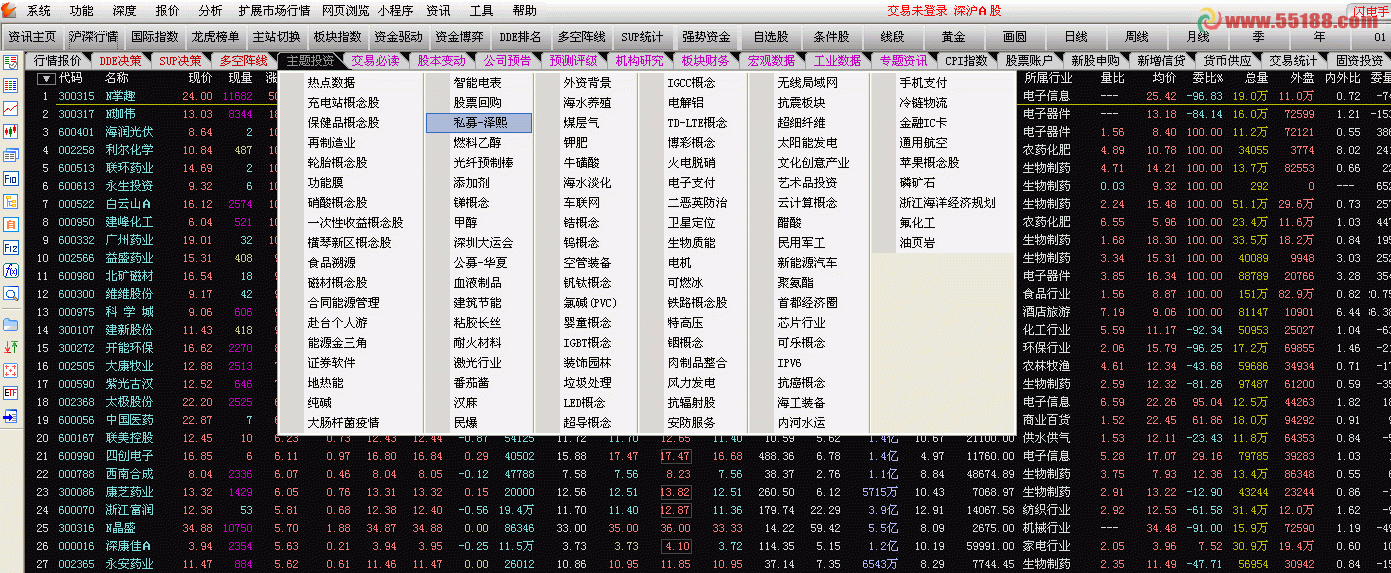1391x573 pixels.
Task: Sort by the 总量 column header
Action: 1257,78
